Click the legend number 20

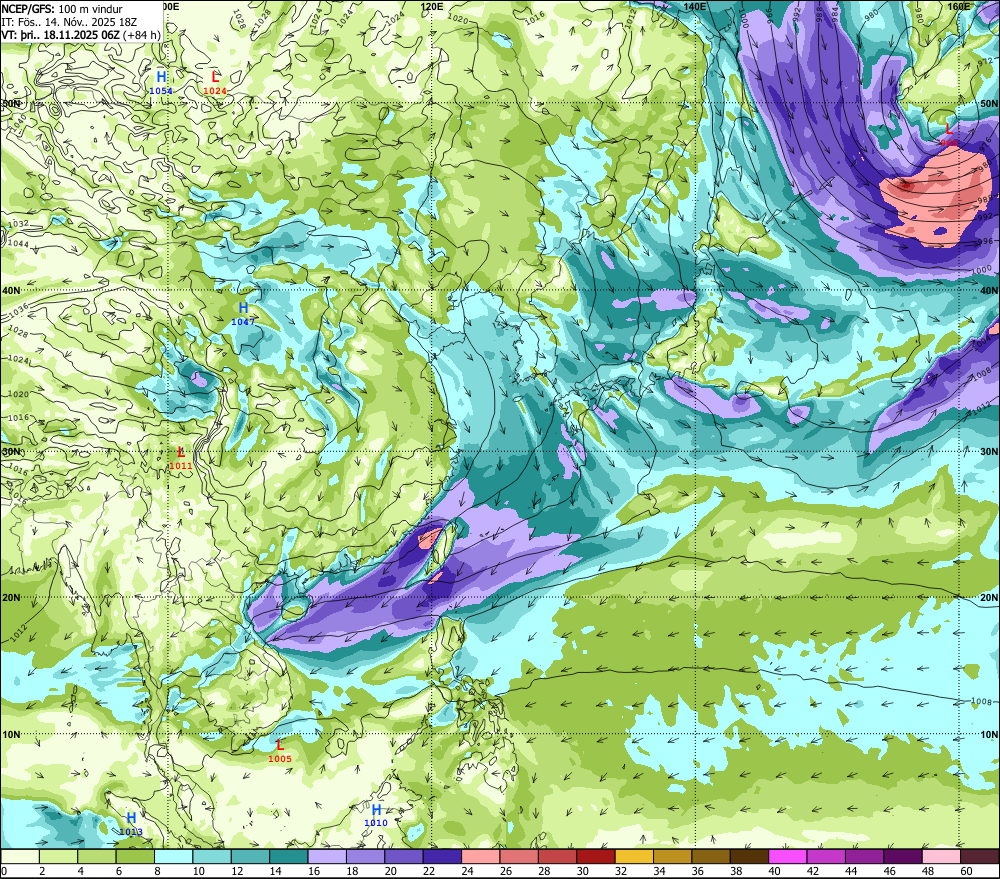tap(390, 871)
